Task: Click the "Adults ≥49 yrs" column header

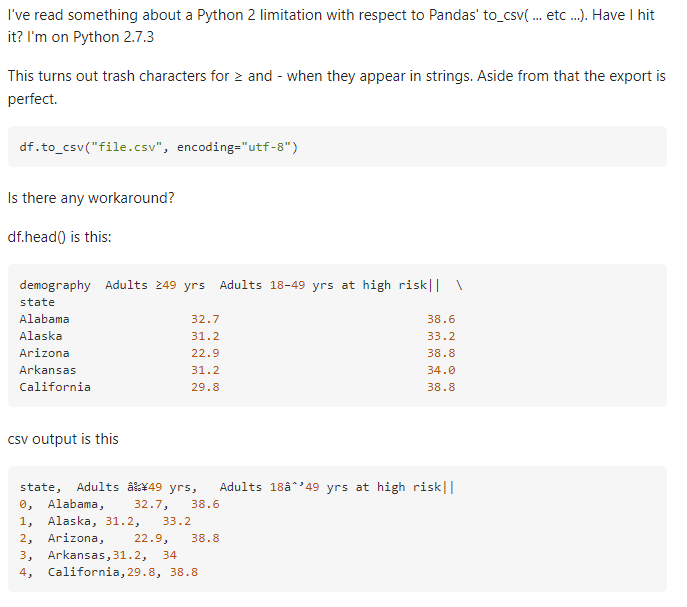Action: pyautogui.click(x=155, y=285)
